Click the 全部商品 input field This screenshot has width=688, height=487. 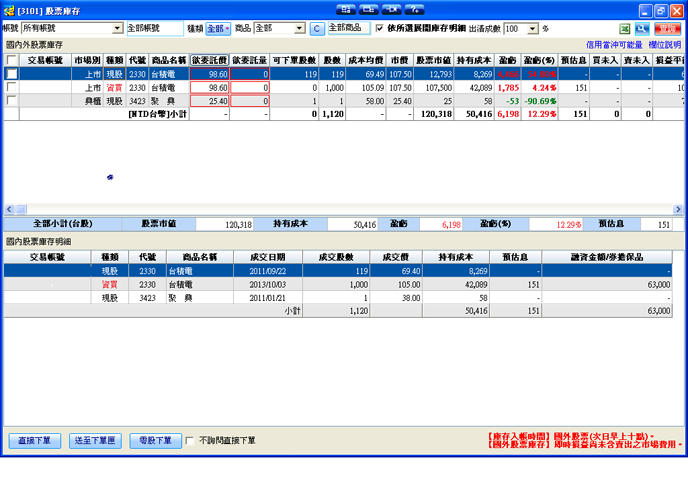click(347, 29)
